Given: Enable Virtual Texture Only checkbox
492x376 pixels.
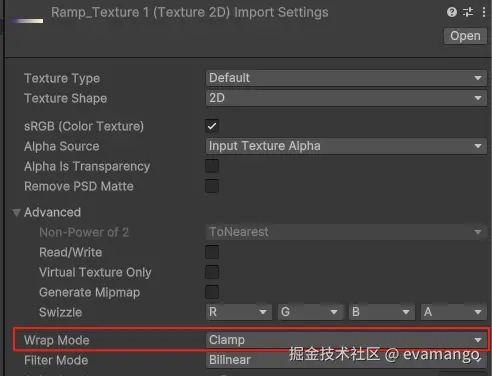Looking at the screenshot, I should (212, 272).
